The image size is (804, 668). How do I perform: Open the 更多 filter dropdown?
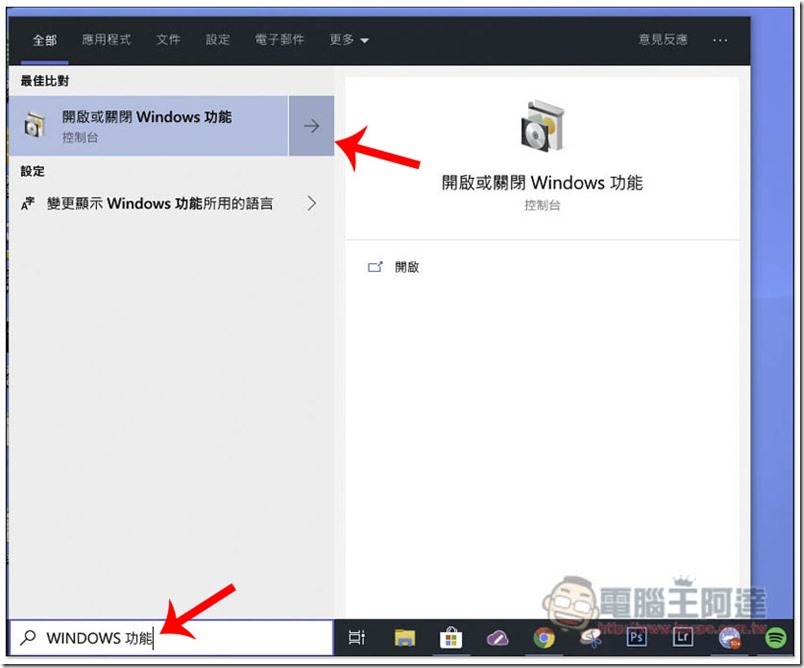pos(349,39)
